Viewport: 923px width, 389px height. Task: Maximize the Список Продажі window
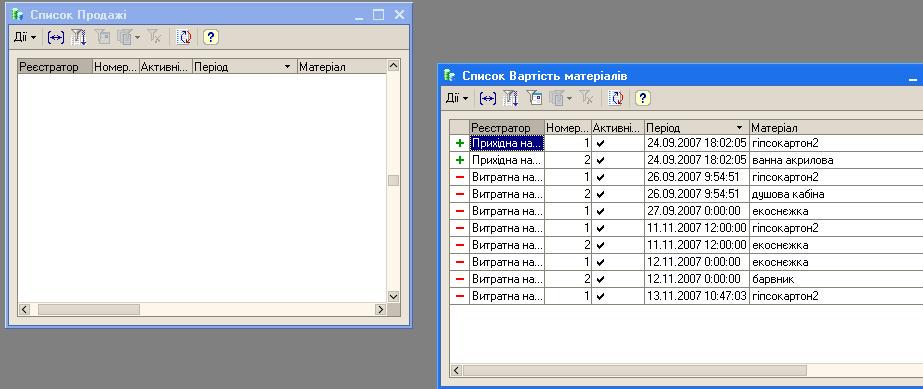[379, 15]
